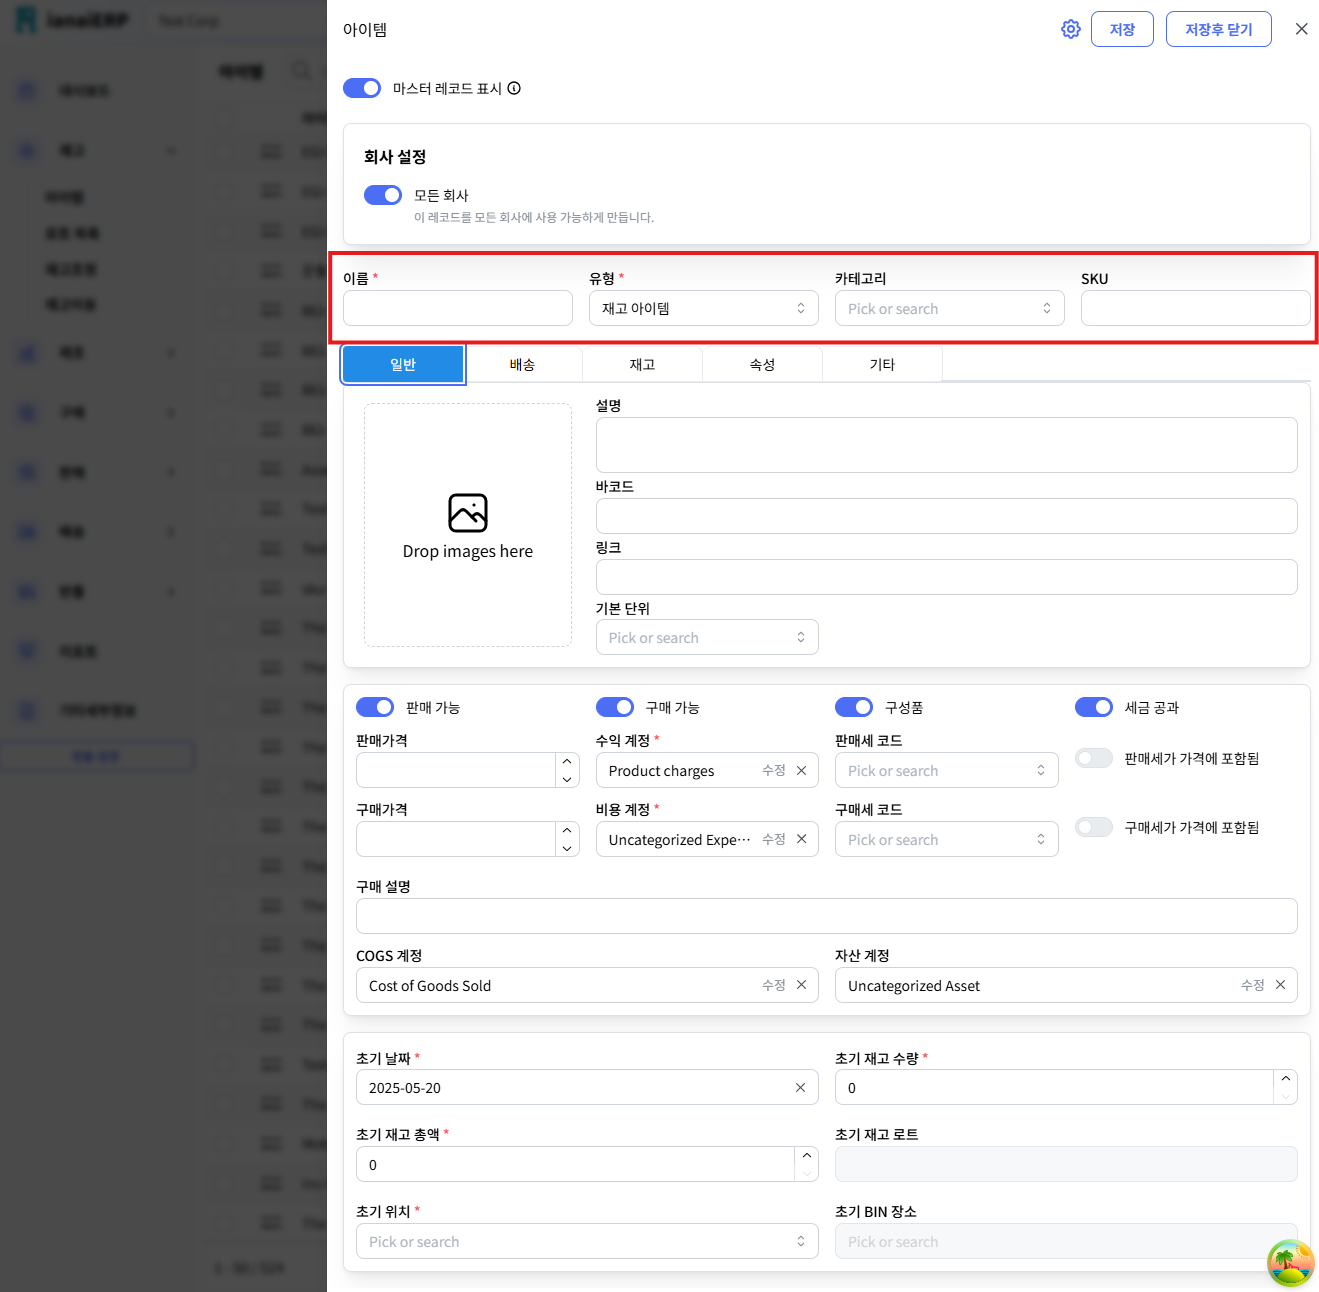Viewport: 1319px width, 1292px height.
Task: Enable 판매세가 가격에 포함됨 switch
Action: pyautogui.click(x=1094, y=758)
